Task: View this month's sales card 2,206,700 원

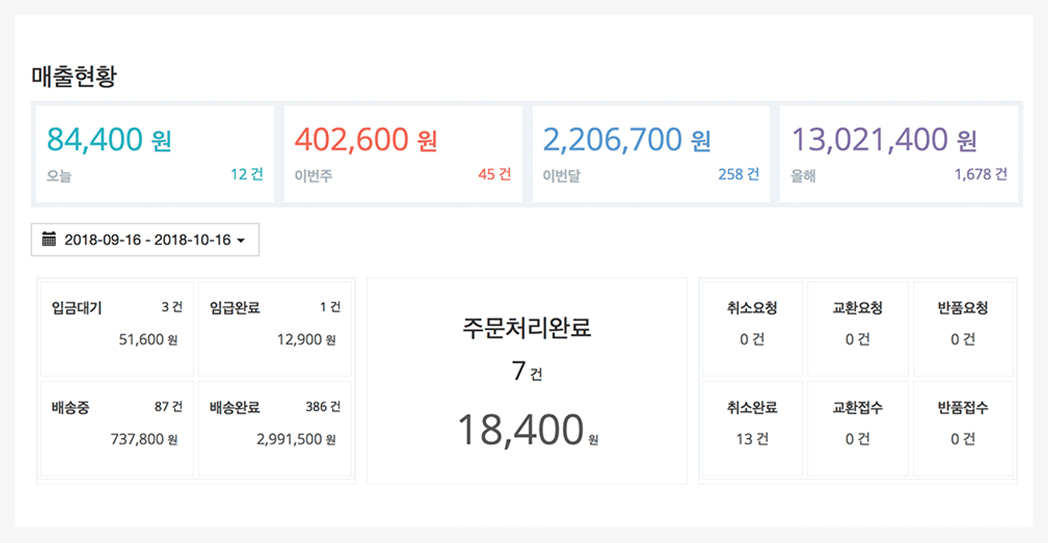Action: [x=651, y=154]
